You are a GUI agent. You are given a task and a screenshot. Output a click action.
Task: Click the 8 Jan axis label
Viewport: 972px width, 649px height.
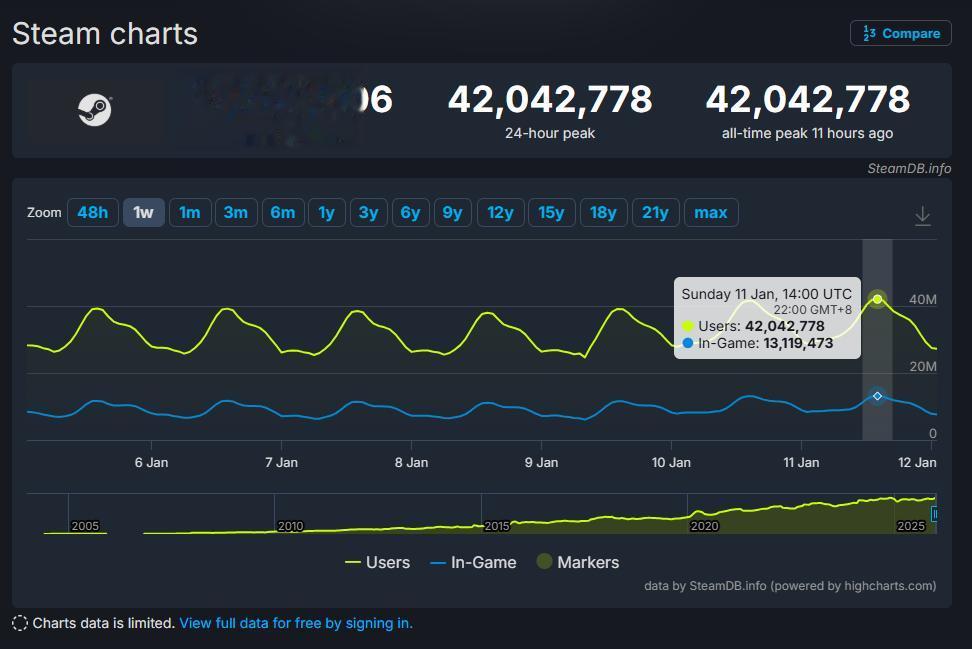pyautogui.click(x=412, y=462)
